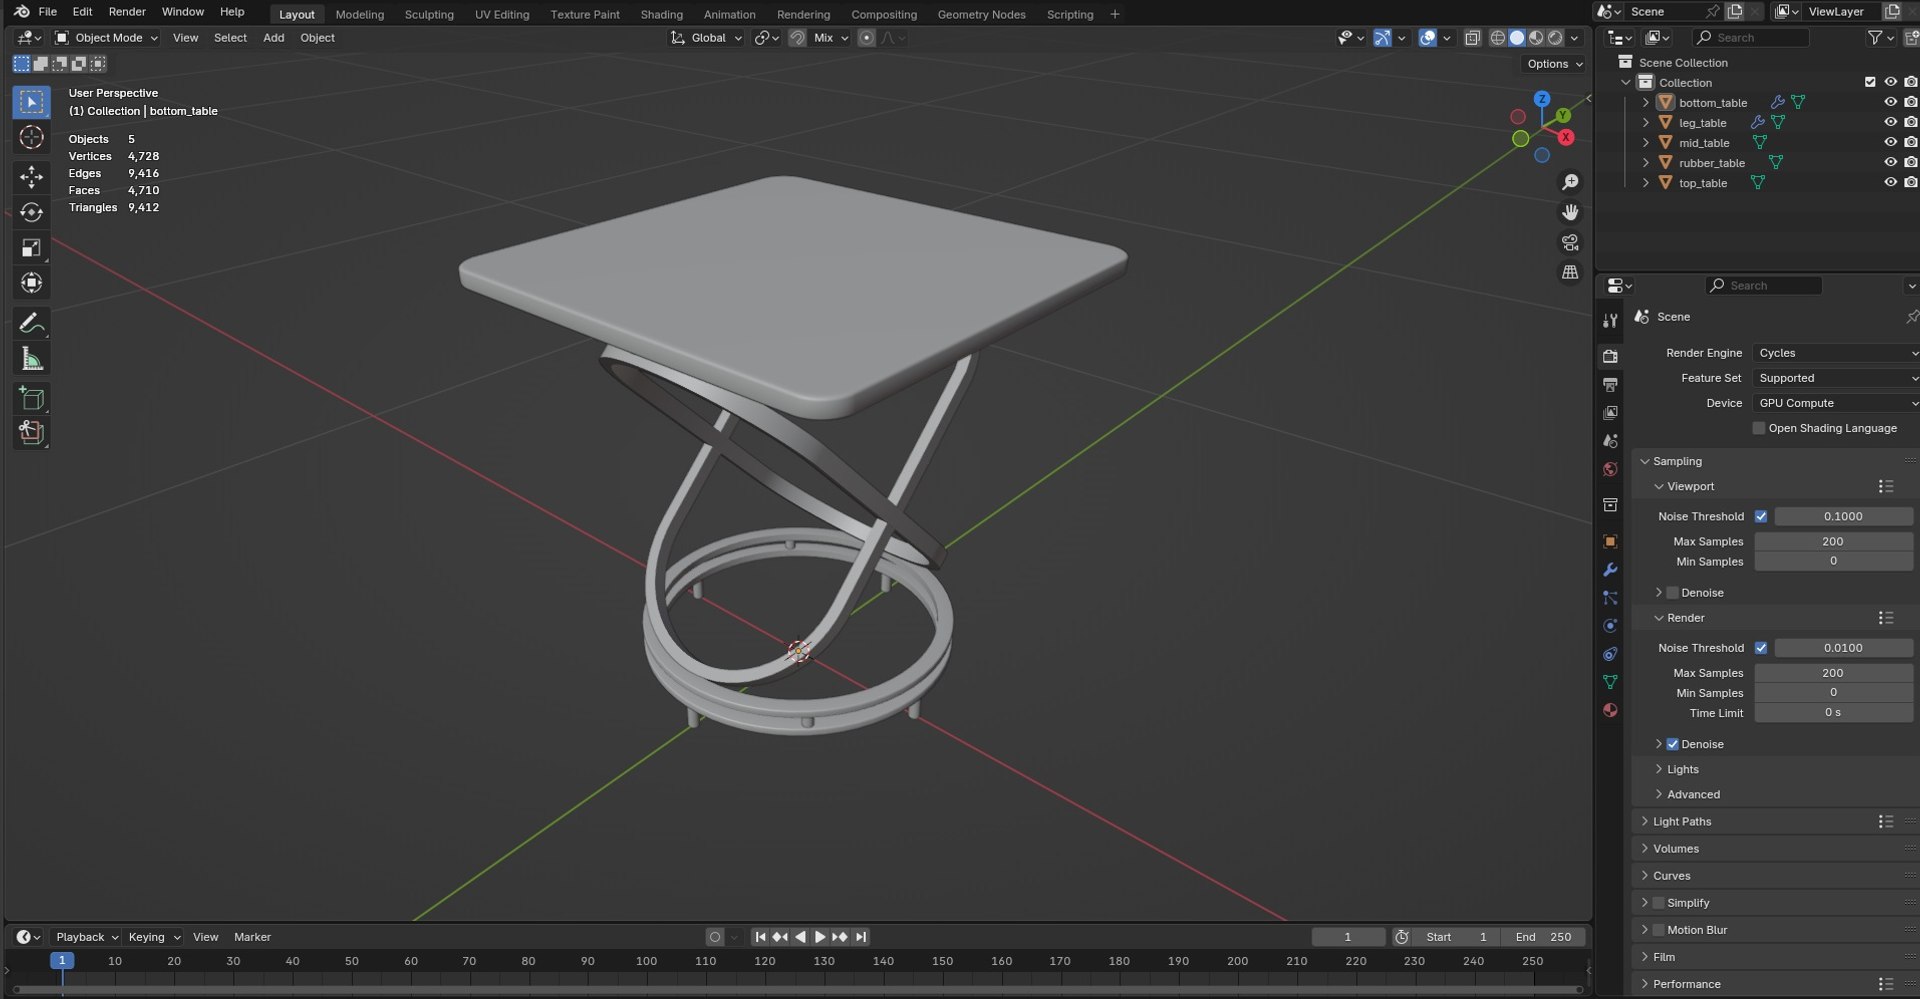This screenshot has height=999, width=1920.
Task: Switch to Shading workspace tab
Action: [661, 14]
